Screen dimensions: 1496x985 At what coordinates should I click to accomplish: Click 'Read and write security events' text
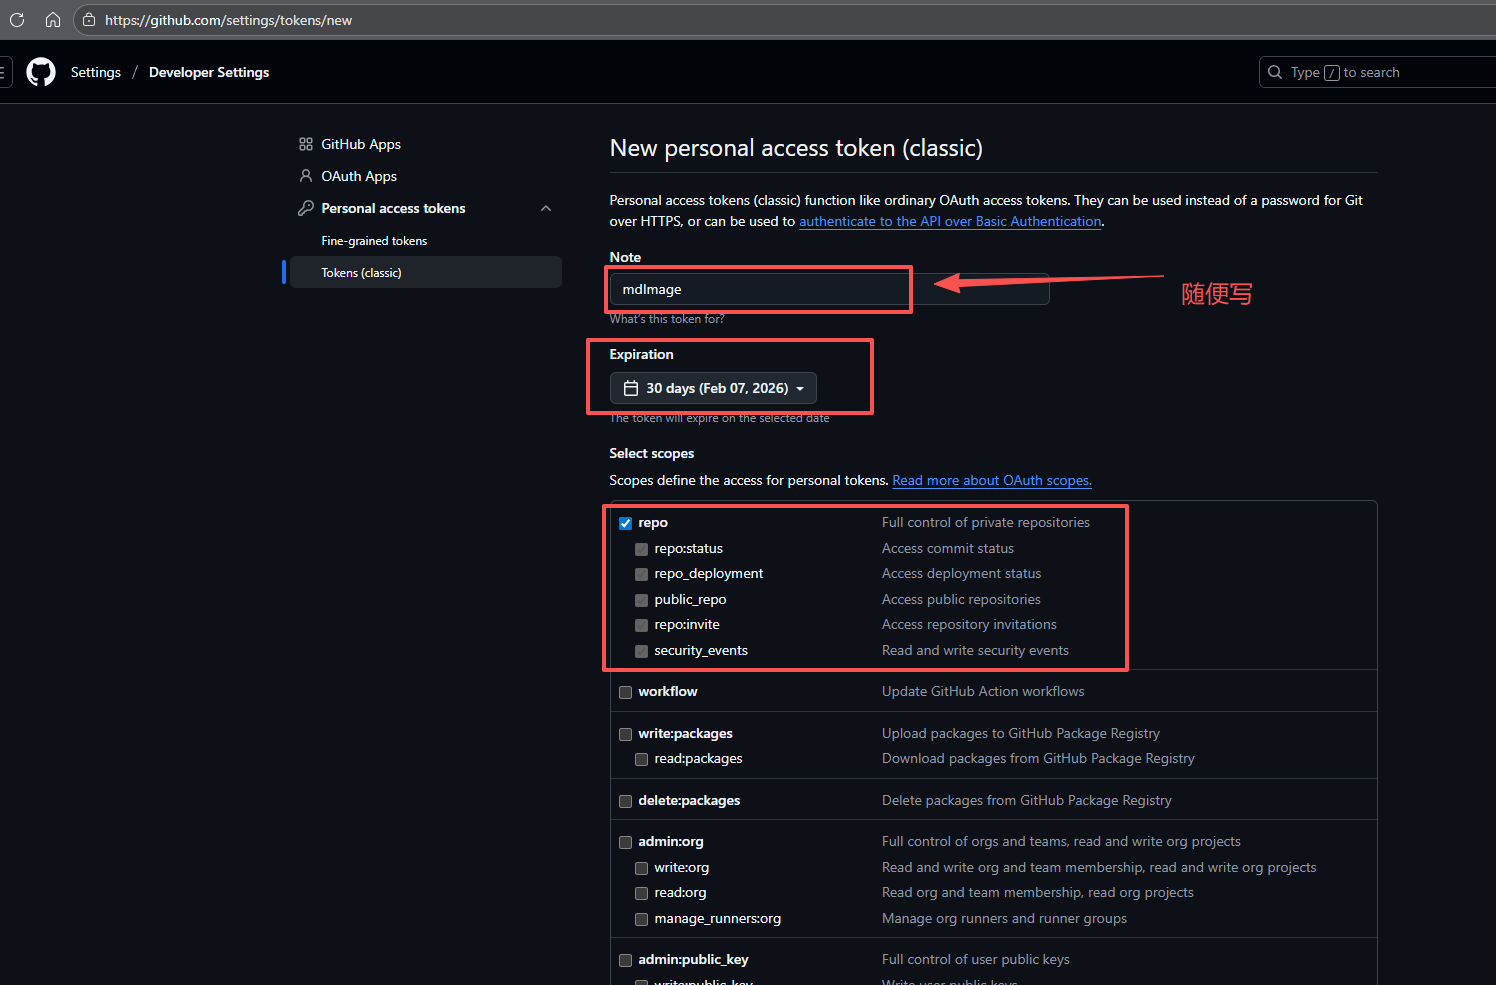click(x=975, y=651)
